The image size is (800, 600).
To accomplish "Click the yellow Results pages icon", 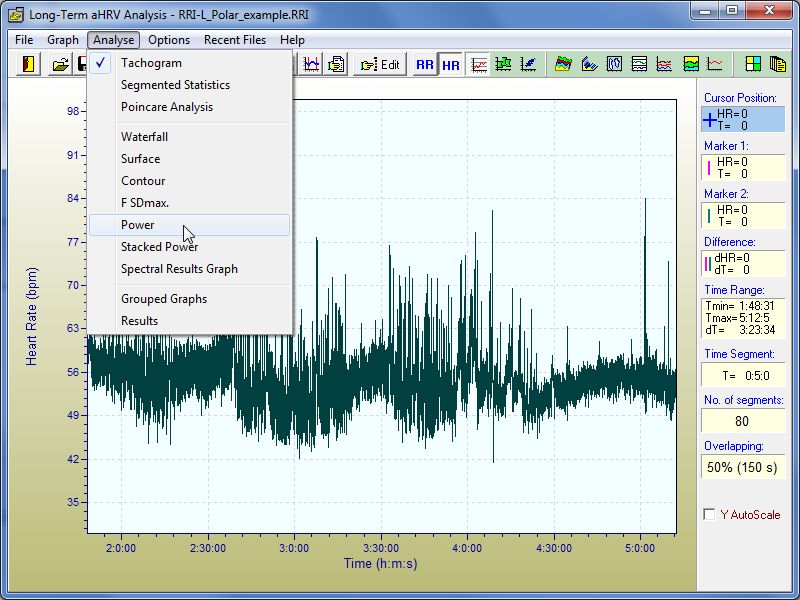I will click(x=777, y=64).
